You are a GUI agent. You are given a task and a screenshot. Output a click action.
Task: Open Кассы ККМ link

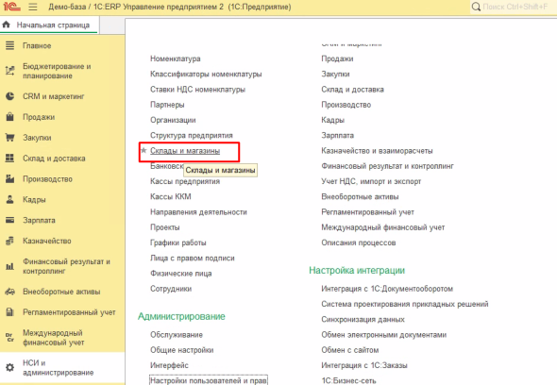click(x=171, y=196)
